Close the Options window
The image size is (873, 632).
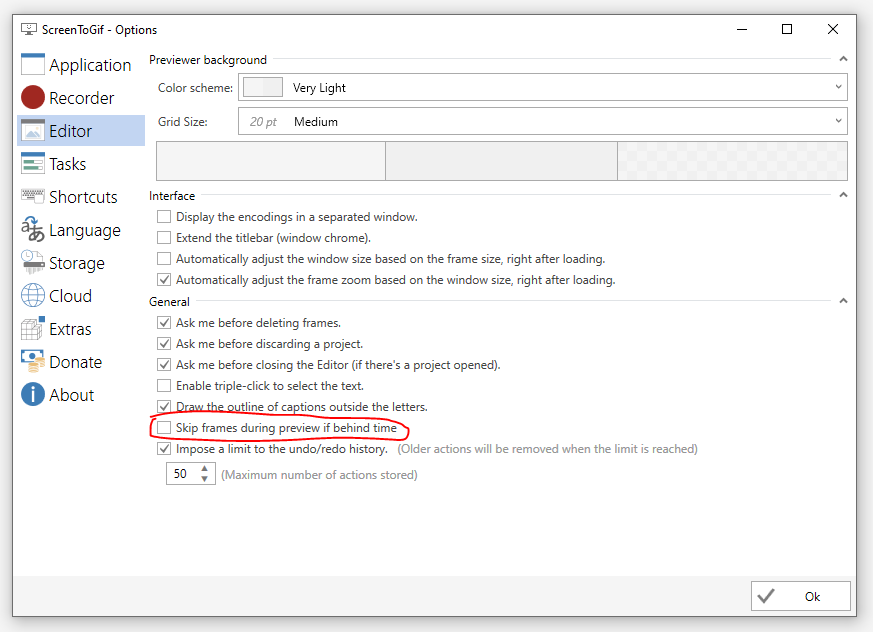click(x=833, y=29)
